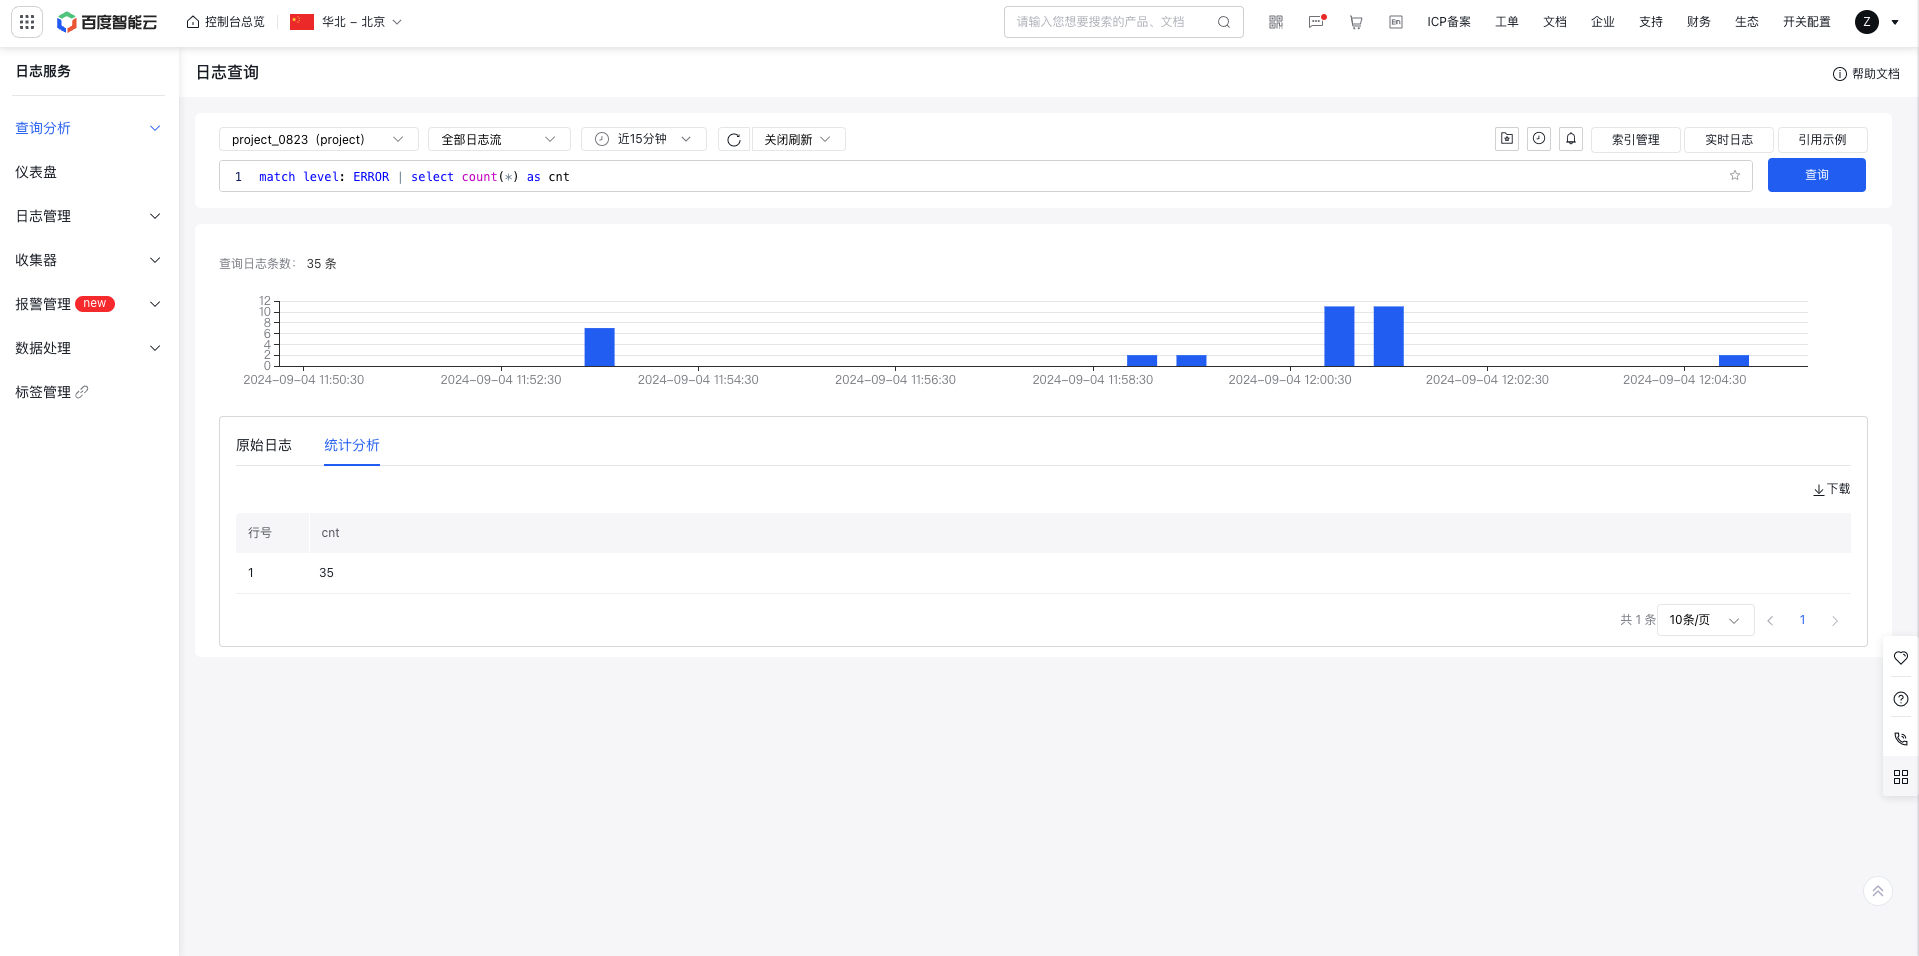Open the 全部日志流 log stream dropdown

(499, 139)
